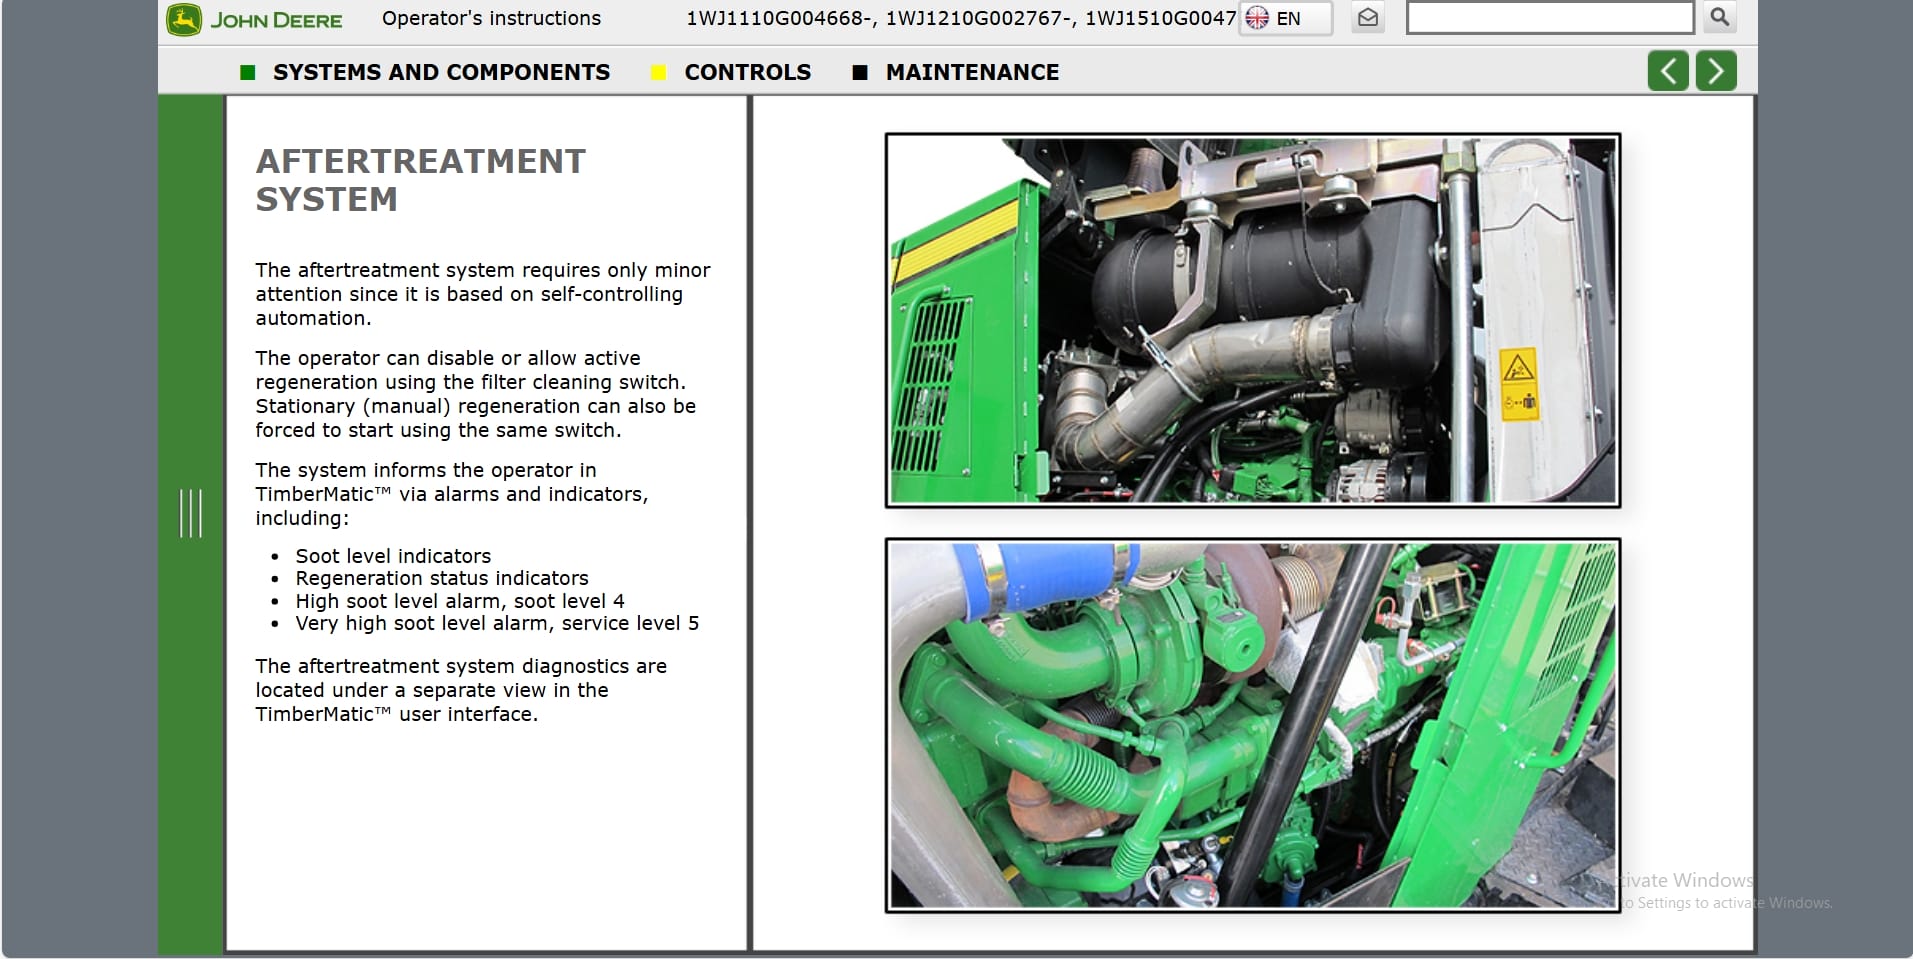Click 'High soot level alarm, soot level 4'
The image size is (1913, 959).
460,601
